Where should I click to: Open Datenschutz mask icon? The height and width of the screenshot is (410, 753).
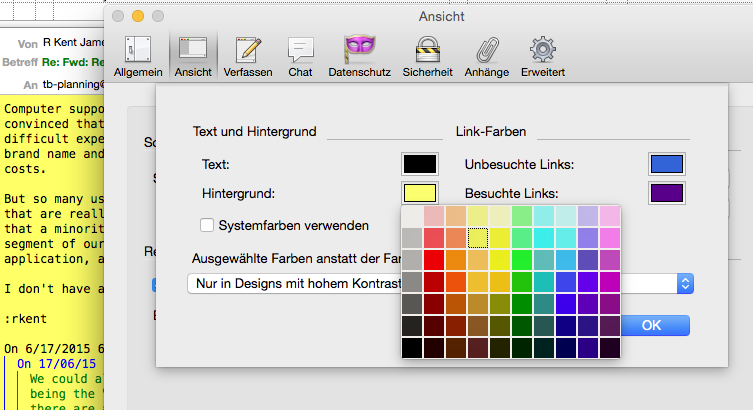click(x=359, y=56)
